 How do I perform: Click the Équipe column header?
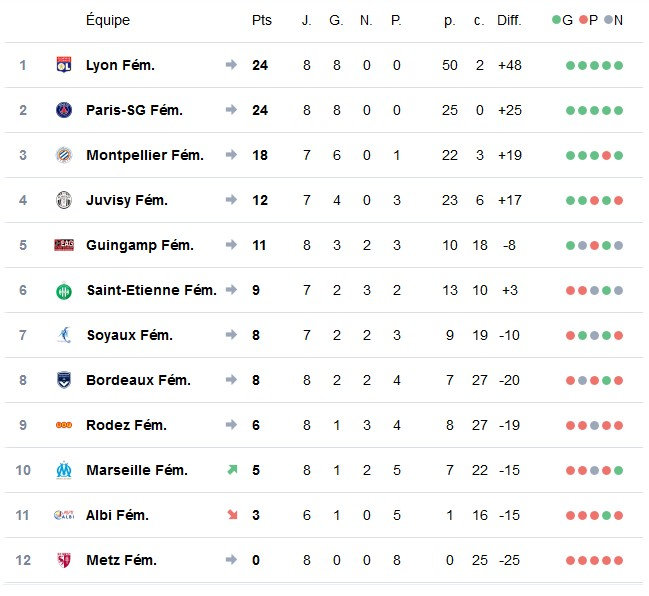click(x=108, y=20)
